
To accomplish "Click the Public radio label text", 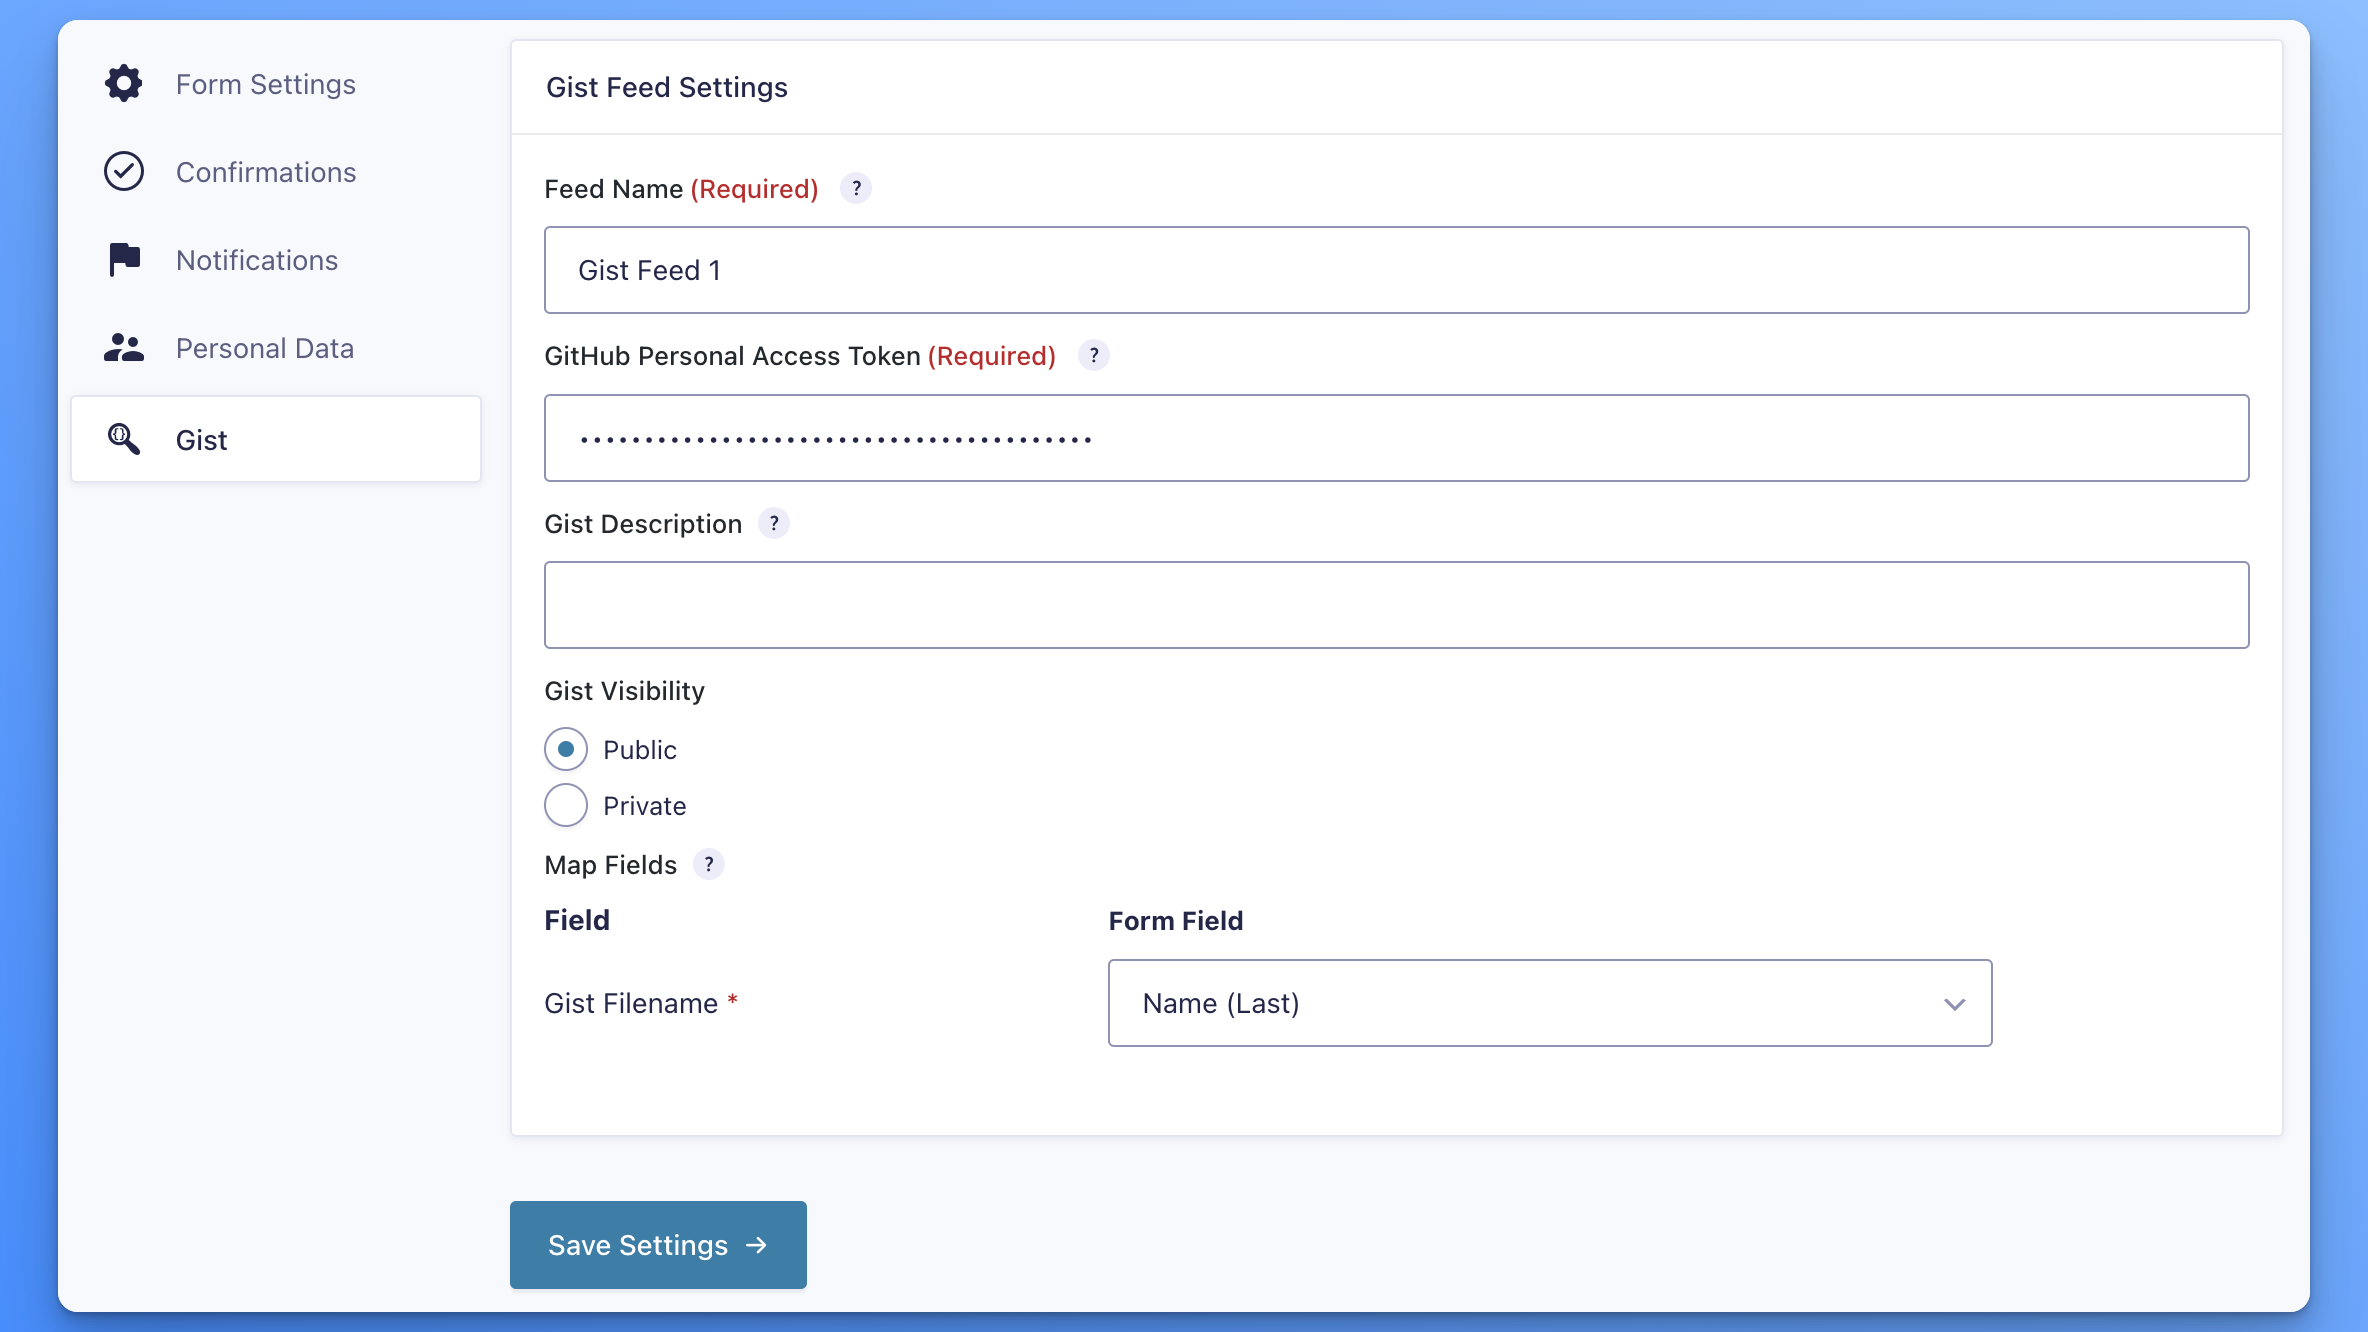I will pyautogui.click(x=640, y=750).
